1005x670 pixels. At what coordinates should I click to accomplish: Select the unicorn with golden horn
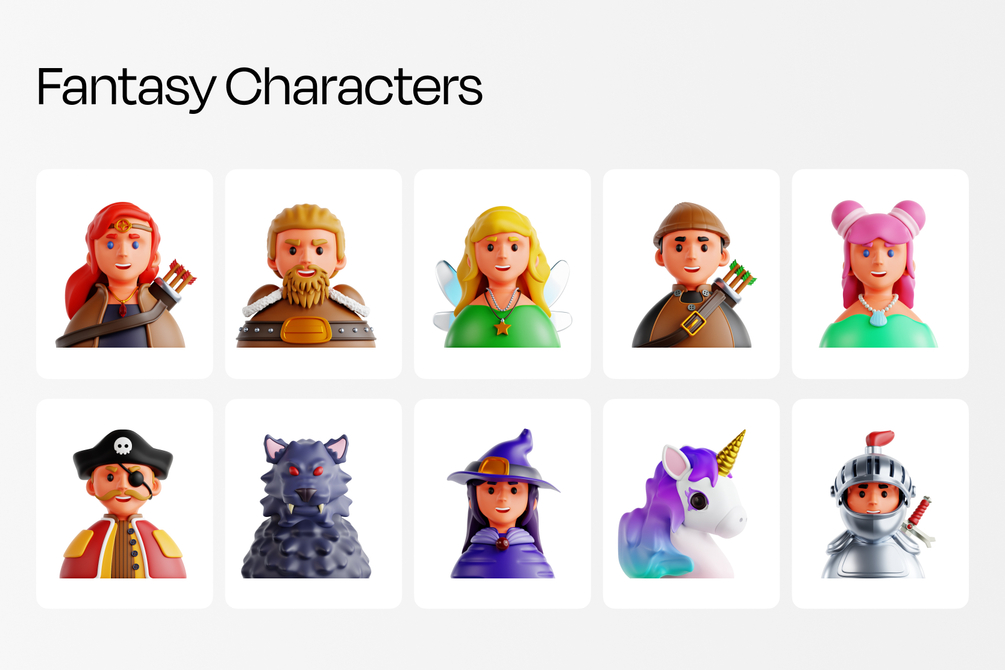692,504
